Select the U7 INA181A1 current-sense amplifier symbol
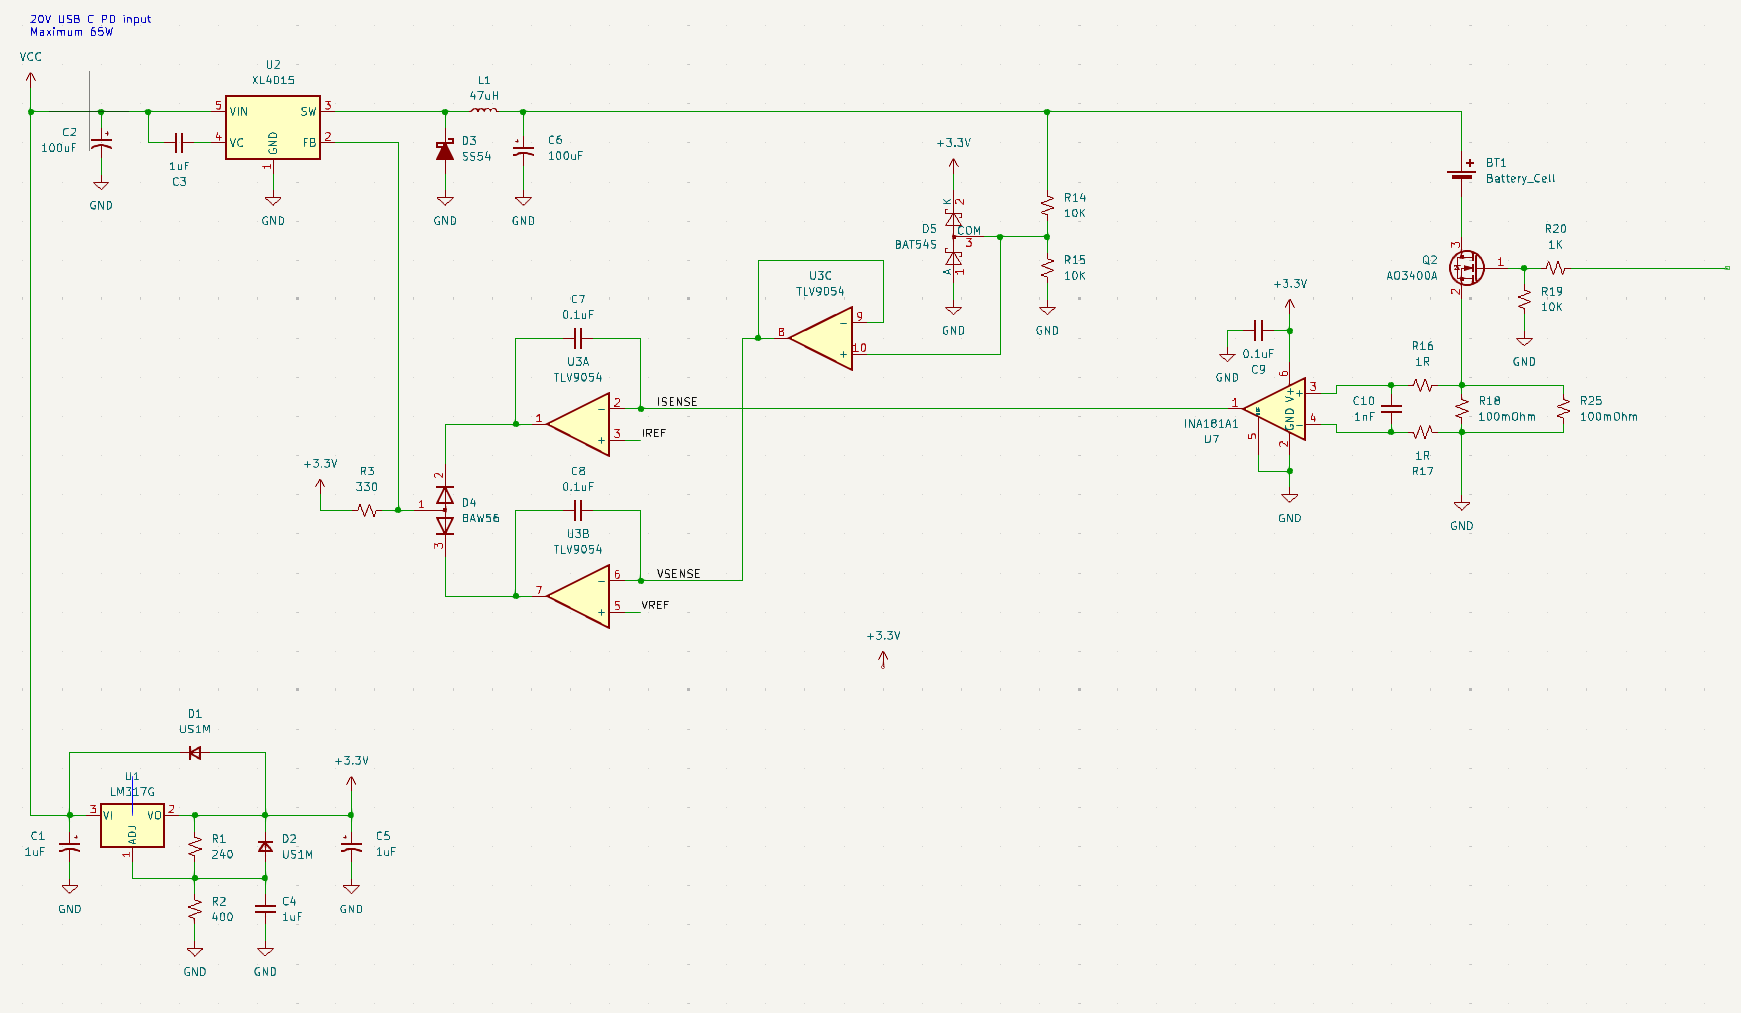 1275,410
